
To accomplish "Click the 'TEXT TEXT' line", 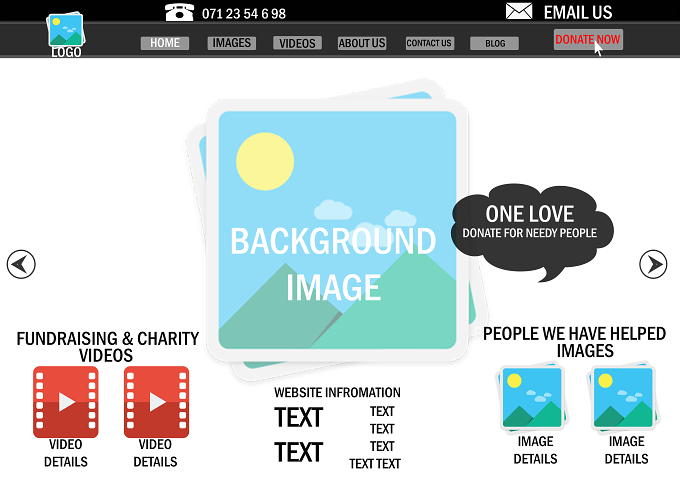I will 375,464.
